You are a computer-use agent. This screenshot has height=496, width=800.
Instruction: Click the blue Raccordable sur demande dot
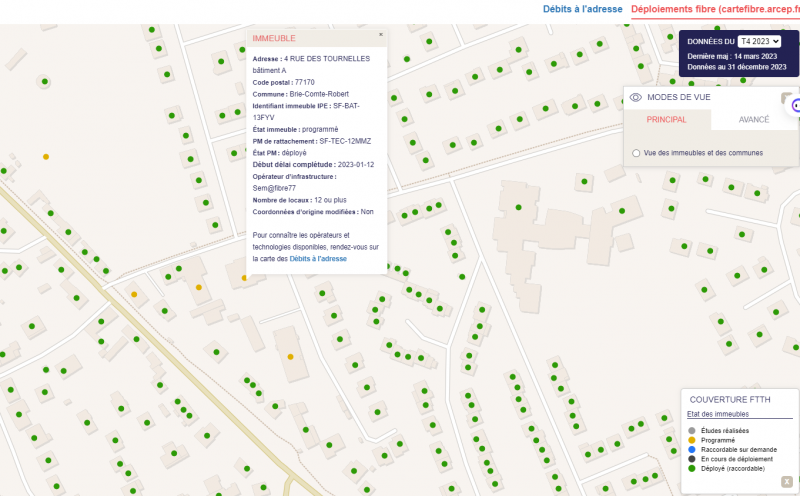click(691, 450)
